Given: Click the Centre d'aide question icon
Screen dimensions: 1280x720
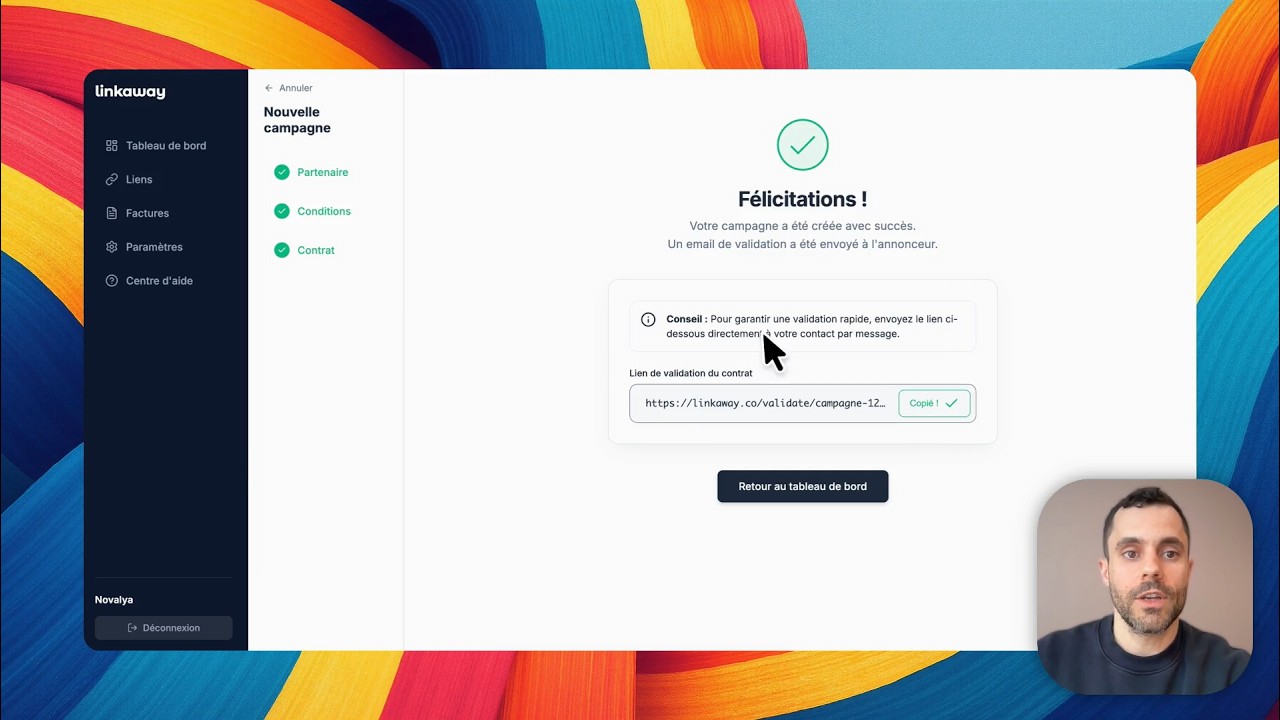Looking at the screenshot, I should tap(112, 281).
